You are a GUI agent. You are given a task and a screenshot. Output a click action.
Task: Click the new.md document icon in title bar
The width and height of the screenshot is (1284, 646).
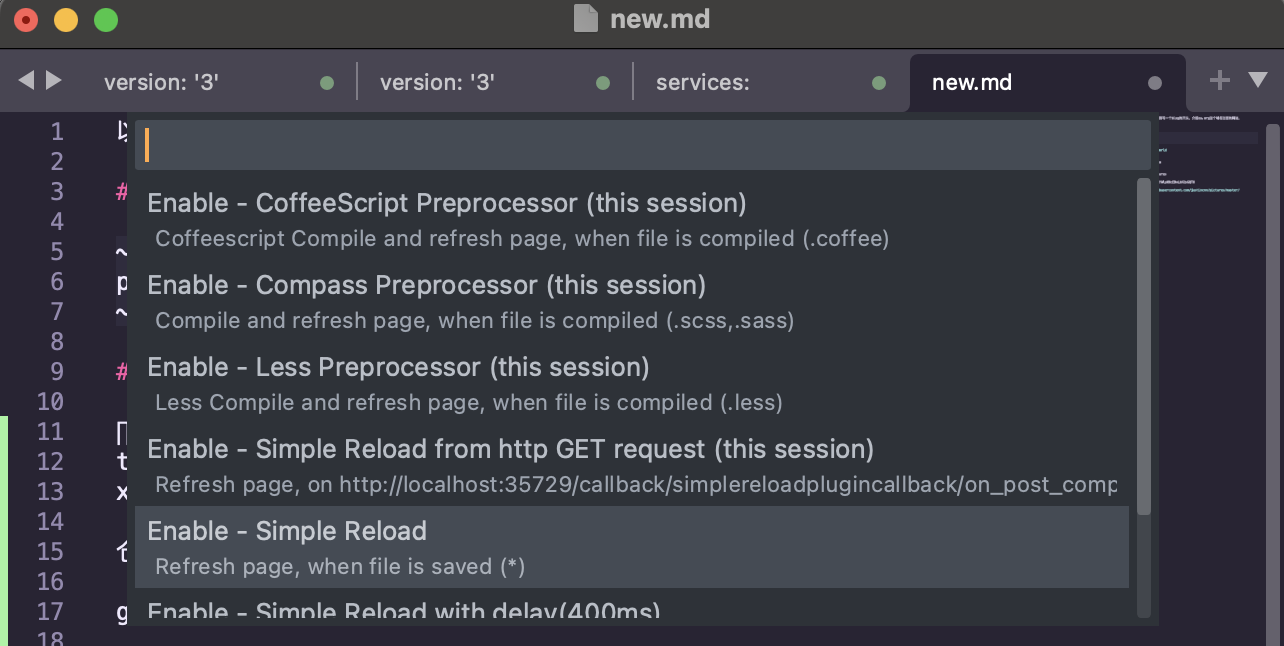point(586,19)
